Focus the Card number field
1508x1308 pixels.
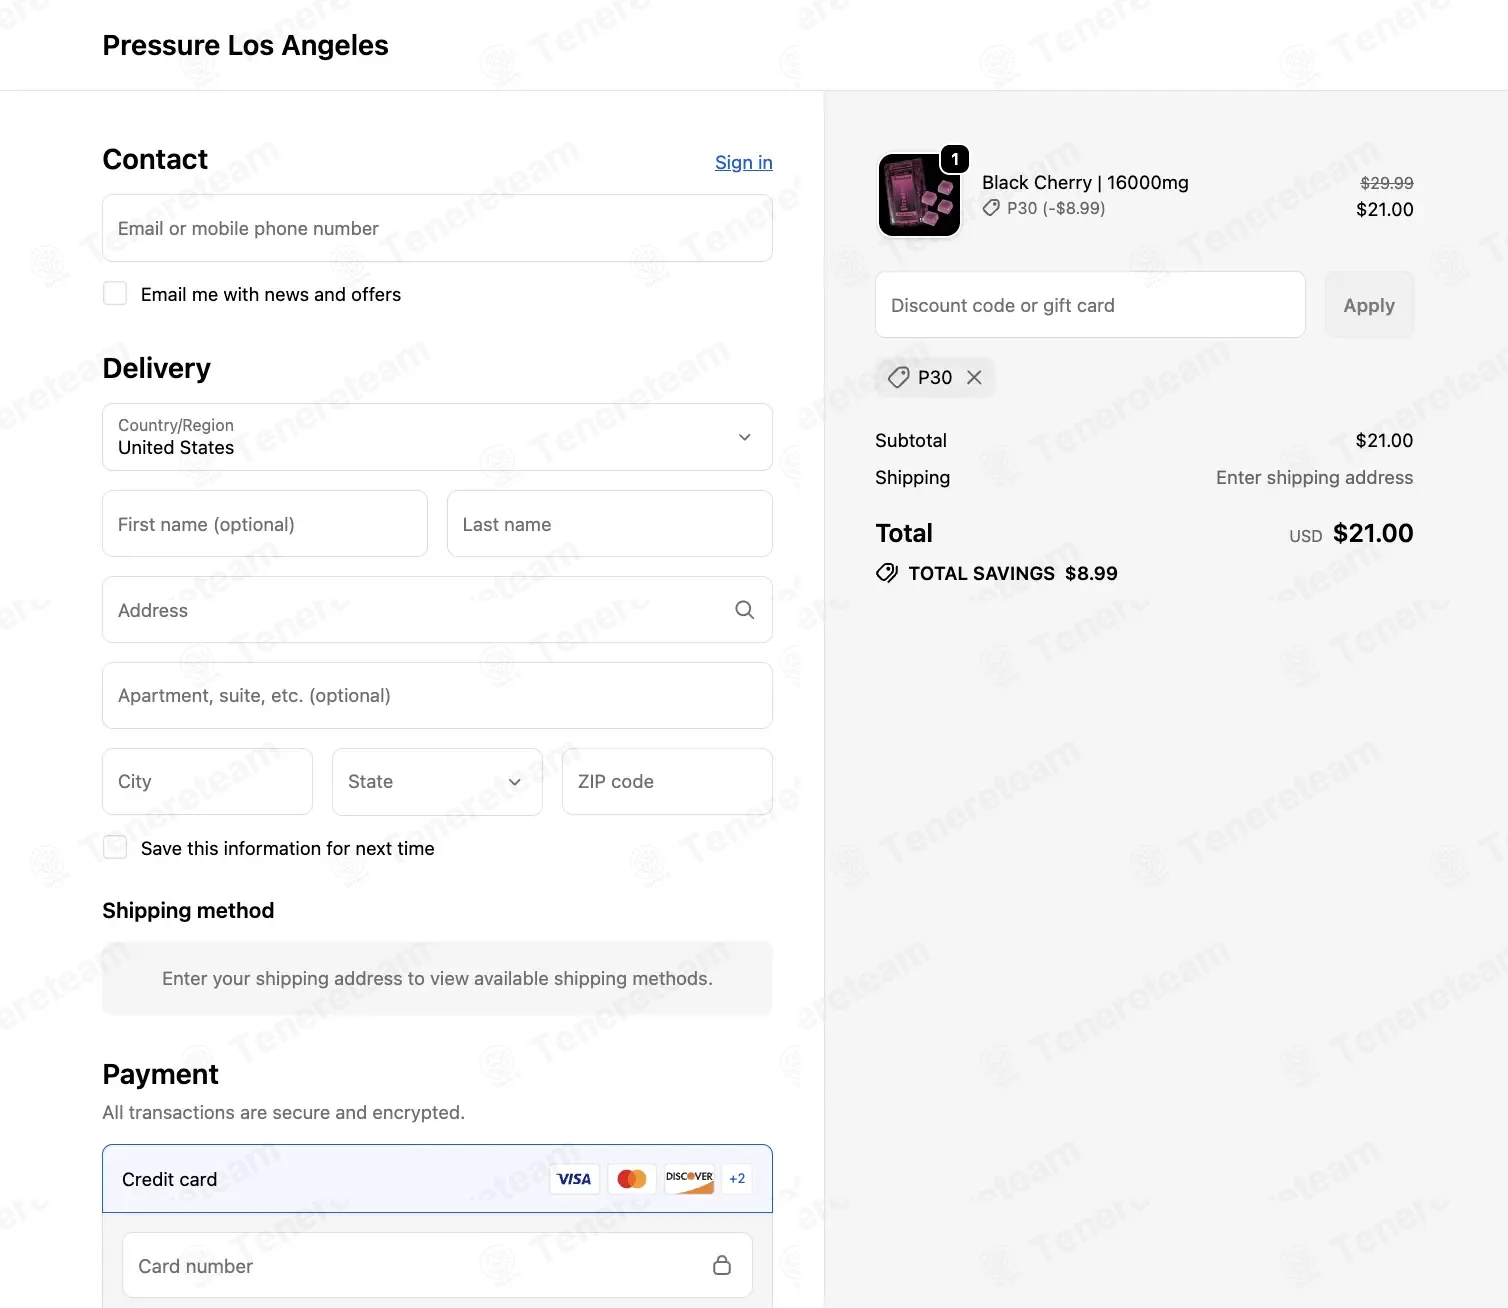[437, 1266]
